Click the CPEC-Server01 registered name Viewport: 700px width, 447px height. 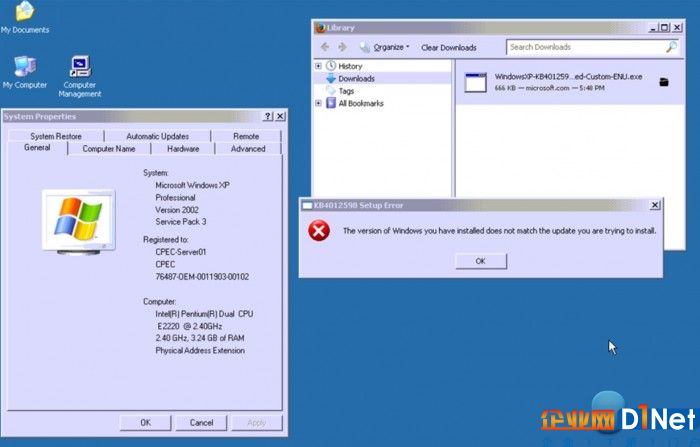181,252
